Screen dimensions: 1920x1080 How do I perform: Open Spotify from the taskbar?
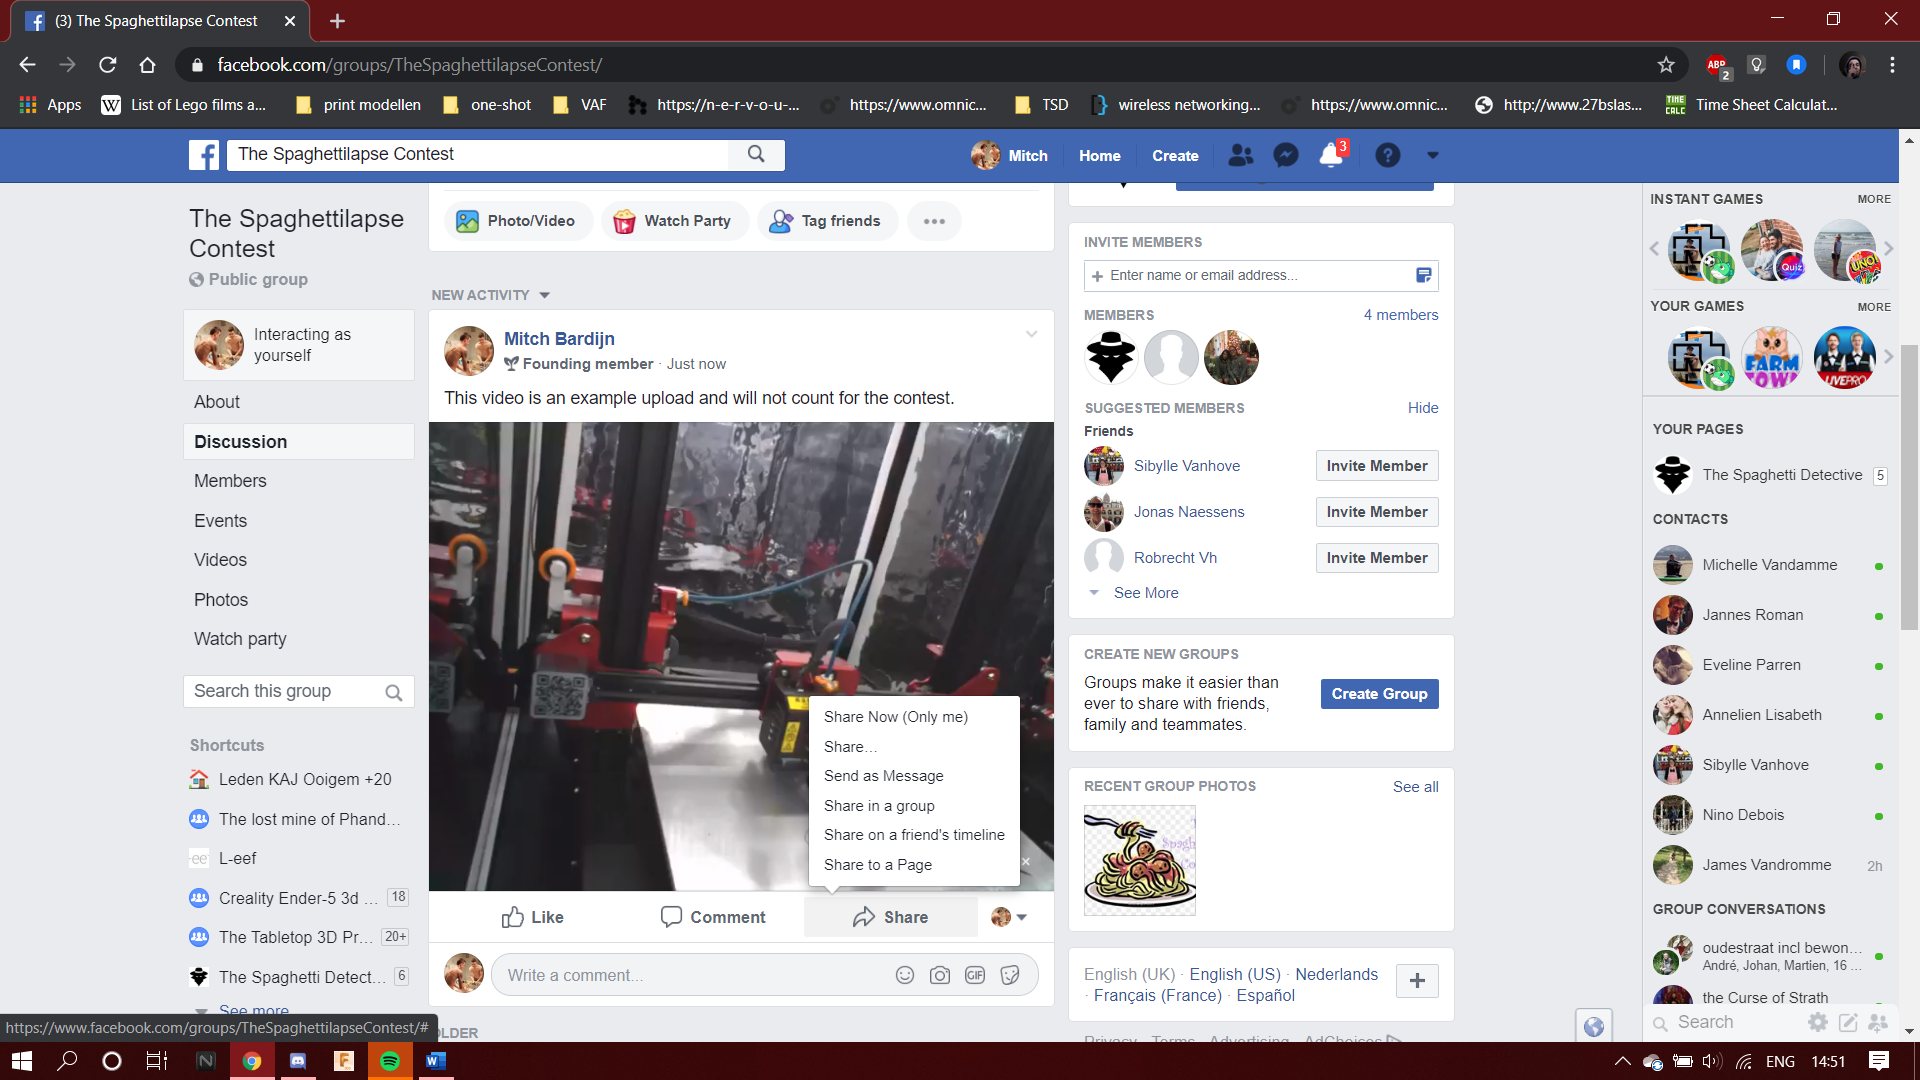pyautogui.click(x=390, y=1061)
